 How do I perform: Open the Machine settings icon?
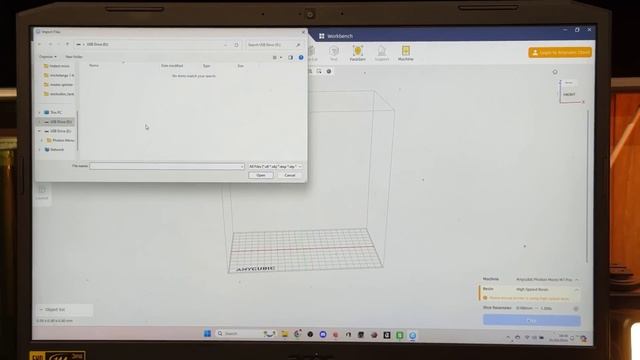pyautogui.click(x=405, y=53)
